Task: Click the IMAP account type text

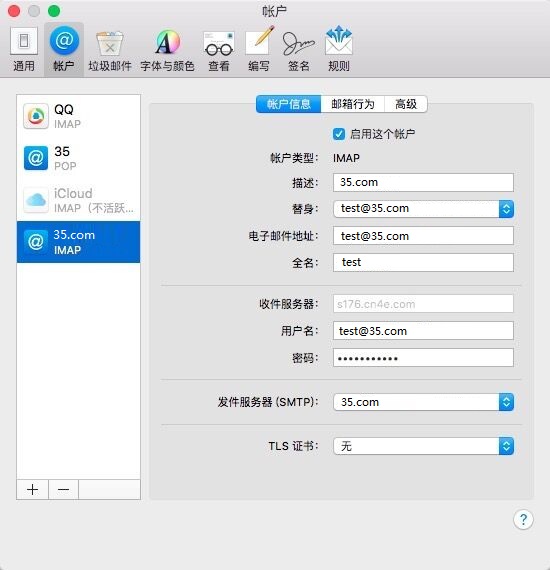Action: click(346, 158)
